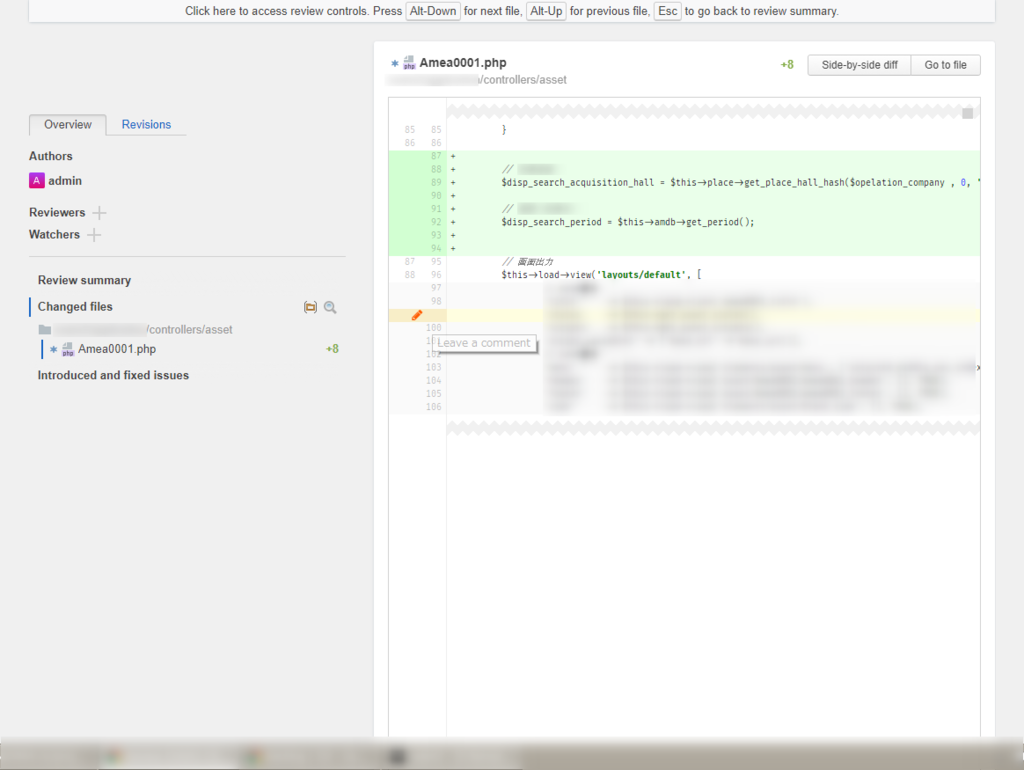Add a reviewer with the plus icon
This screenshot has width=1024, height=770.
99,212
